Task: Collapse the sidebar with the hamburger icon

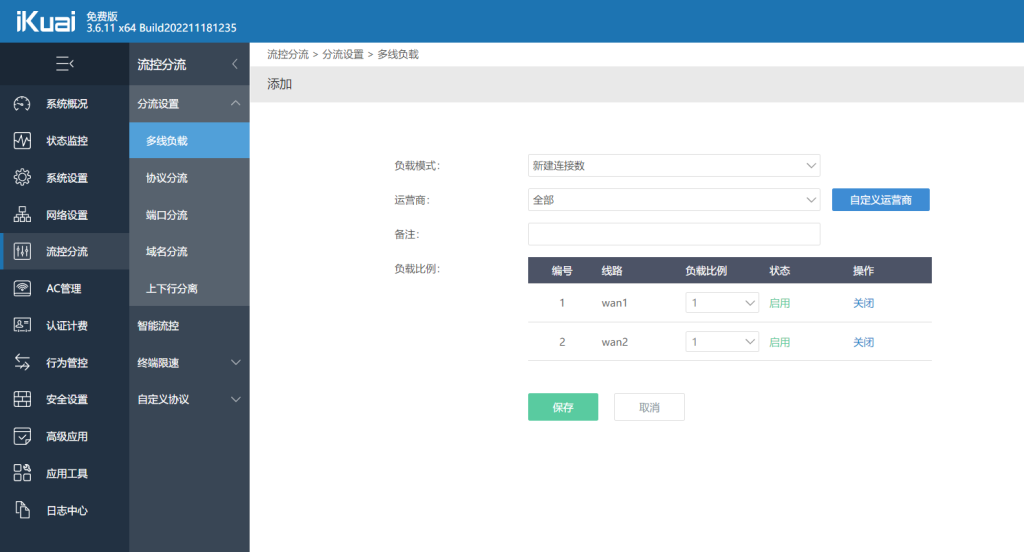Action: pos(64,63)
